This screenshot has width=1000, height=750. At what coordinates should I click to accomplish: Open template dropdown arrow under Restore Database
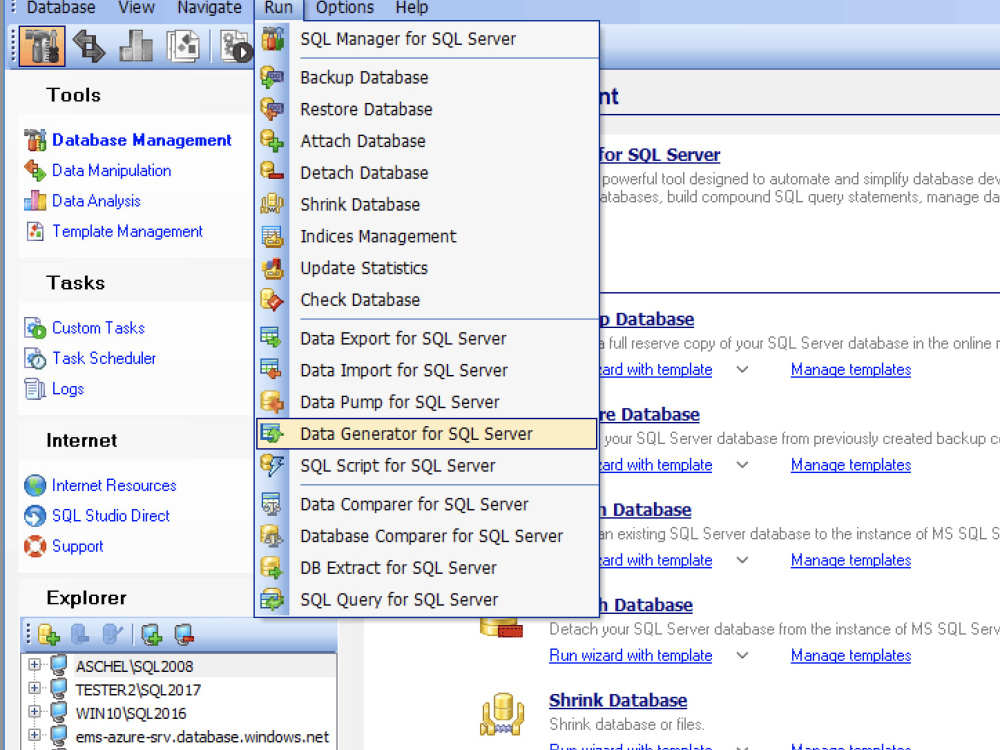tap(742, 465)
